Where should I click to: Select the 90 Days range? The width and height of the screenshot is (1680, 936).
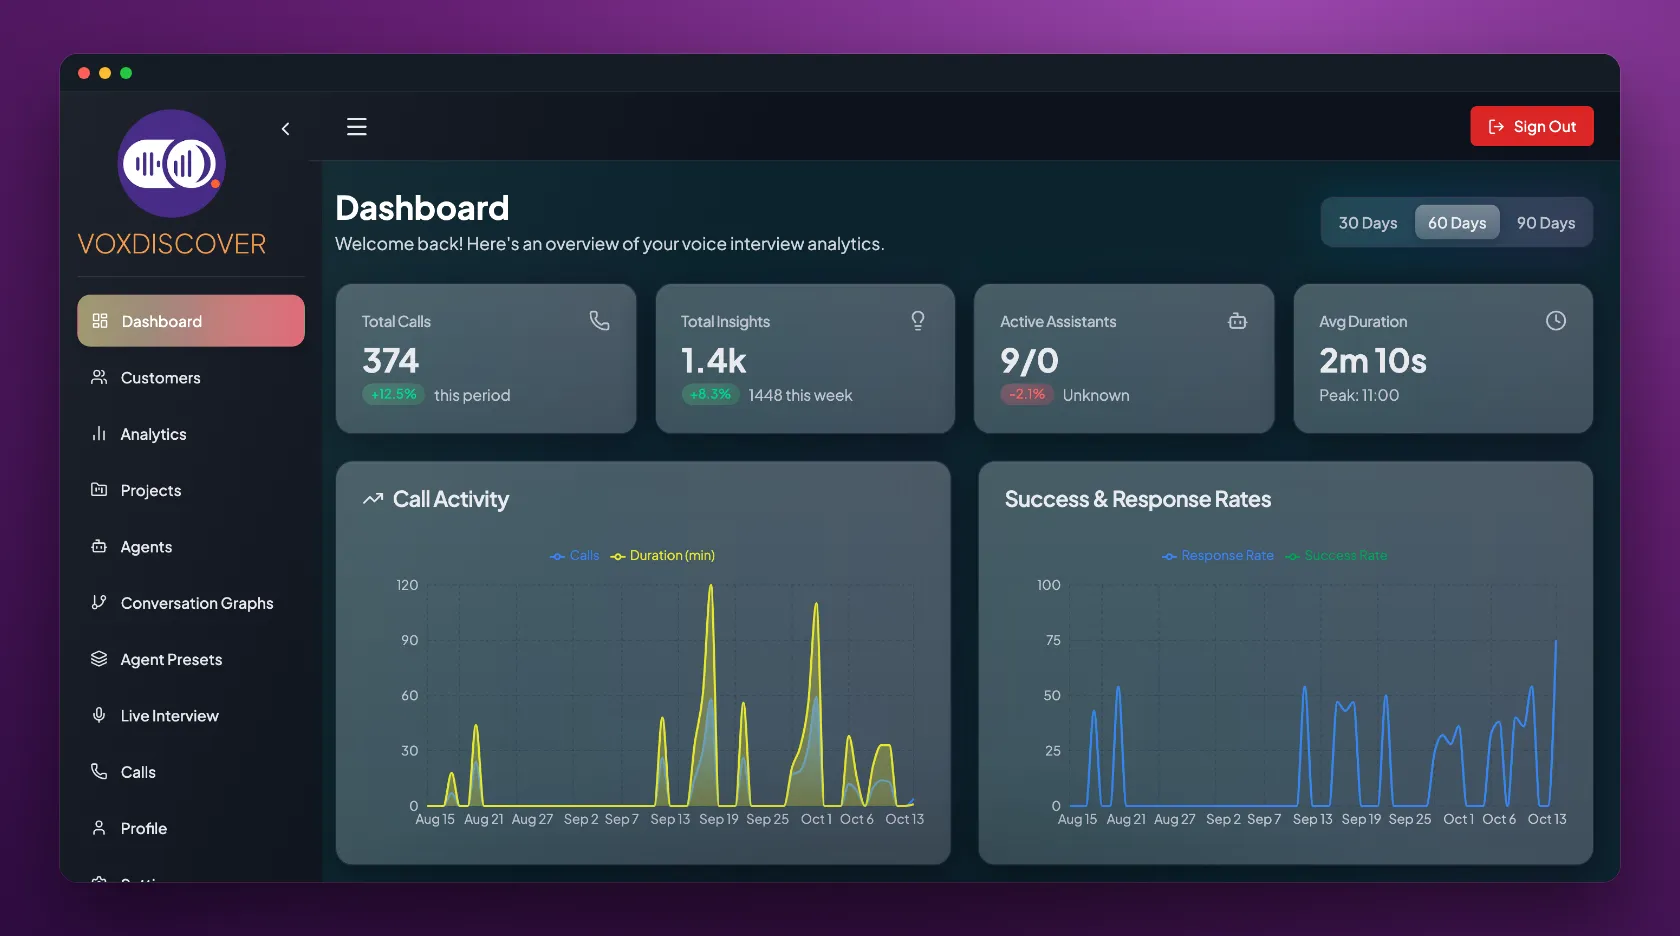[1546, 223]
